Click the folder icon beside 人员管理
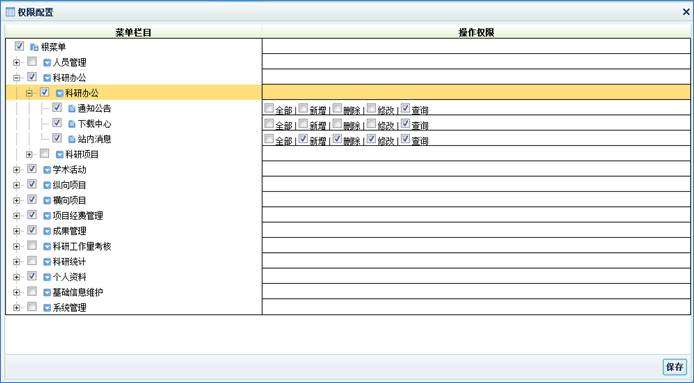Image resolution: width=694 pixels, height=383 pixels. (47, 62)
